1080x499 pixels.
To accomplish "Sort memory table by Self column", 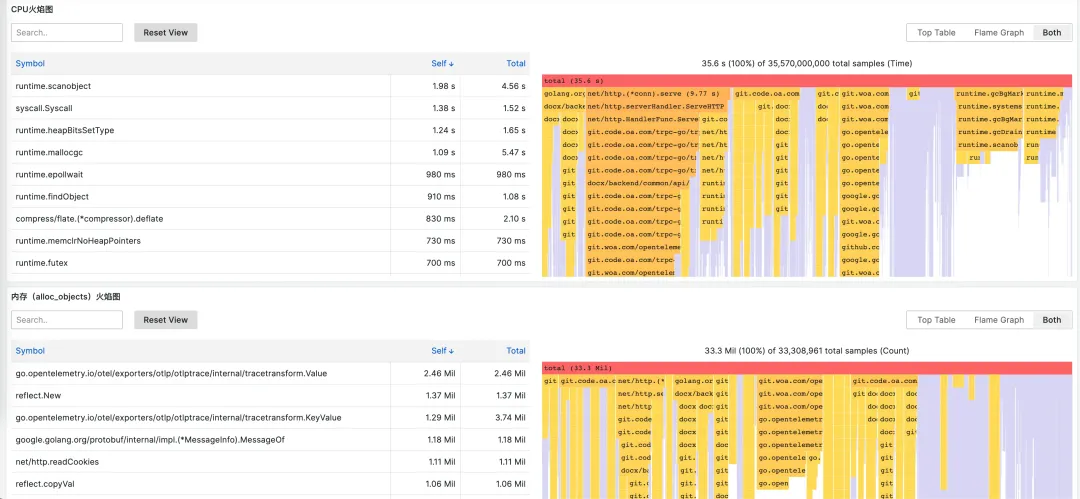I will pos(442,351).
